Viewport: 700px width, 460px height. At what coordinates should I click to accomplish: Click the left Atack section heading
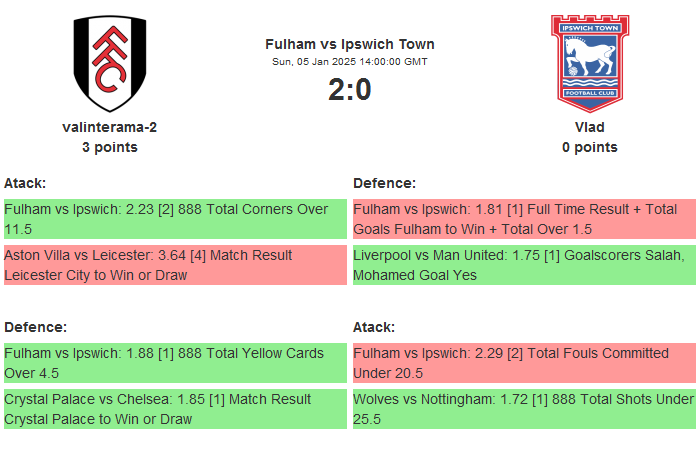click(25, 183)
